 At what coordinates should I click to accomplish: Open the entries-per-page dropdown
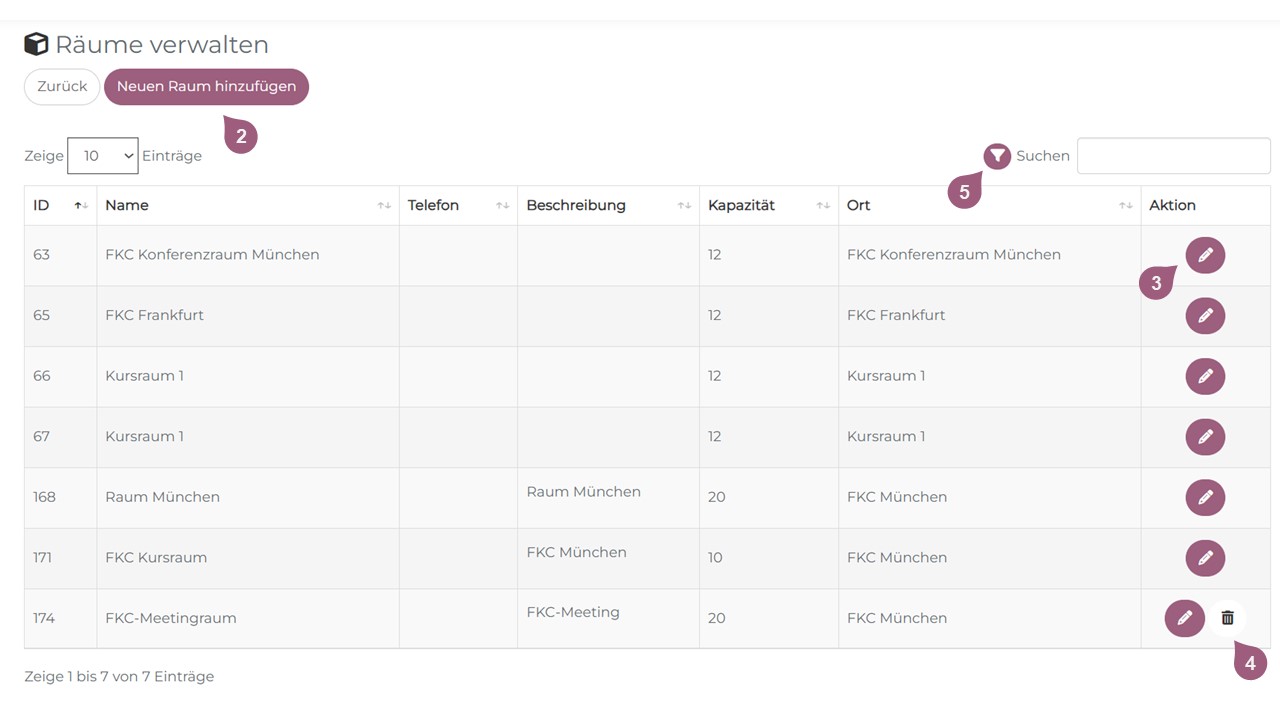click(102, 156)
